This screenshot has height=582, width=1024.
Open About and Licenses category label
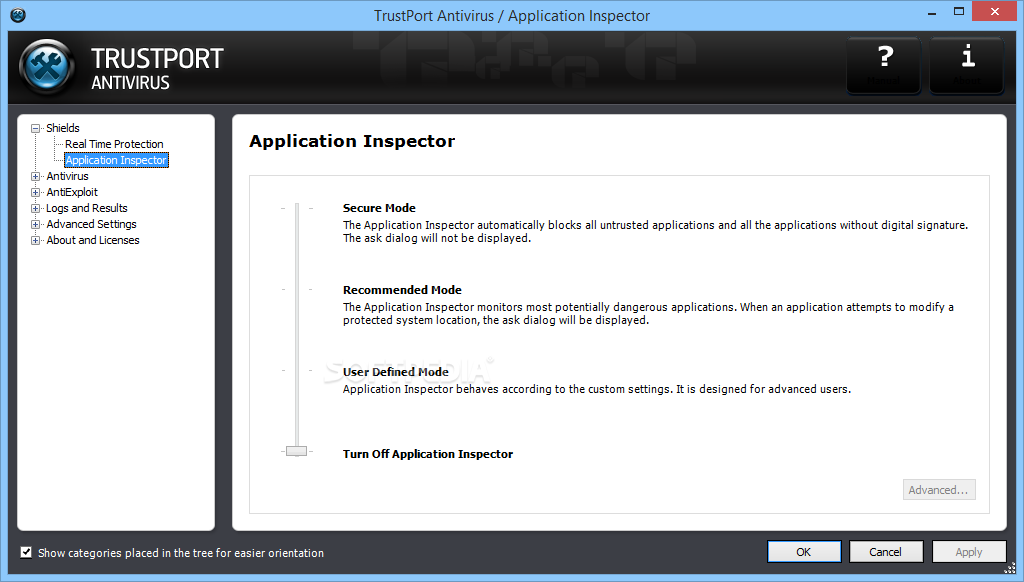93,240
